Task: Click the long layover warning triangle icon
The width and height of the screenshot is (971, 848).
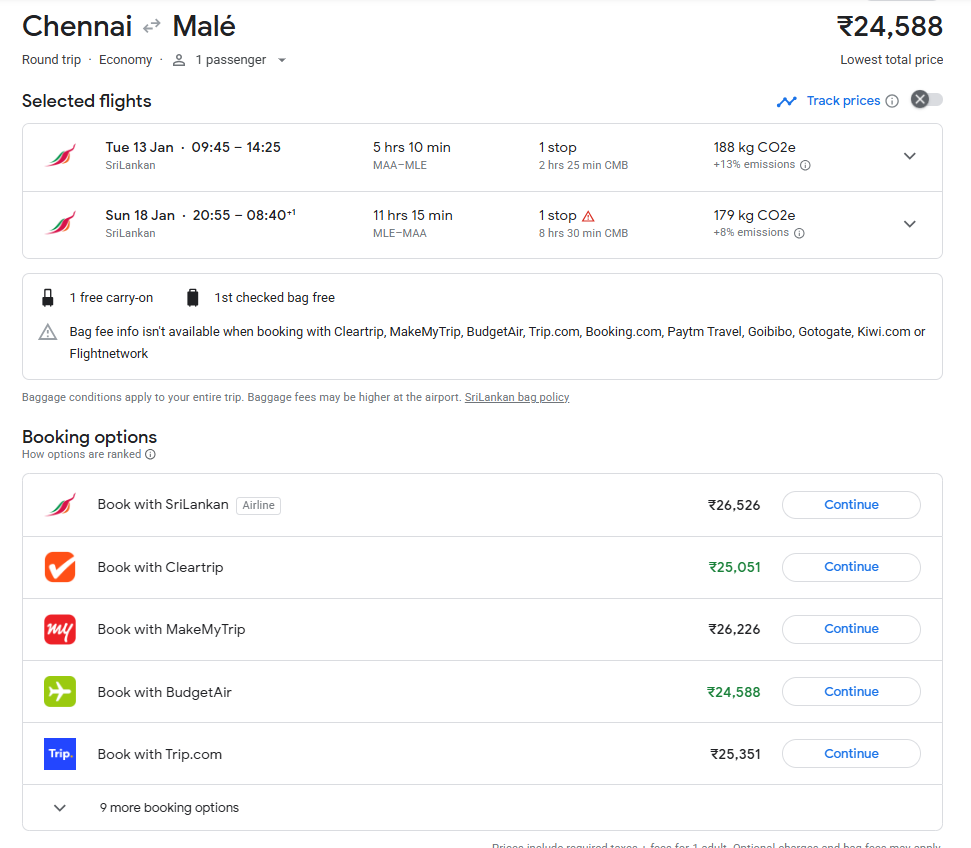Action: 588,216
